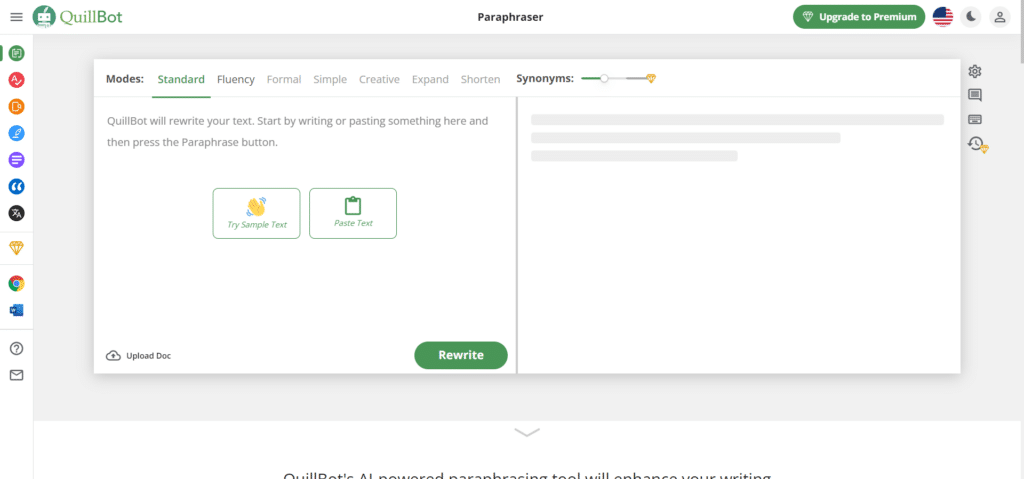1024x479 pixels.
Task: Select the Fluency mode tab
Action: tap(236, 79)
